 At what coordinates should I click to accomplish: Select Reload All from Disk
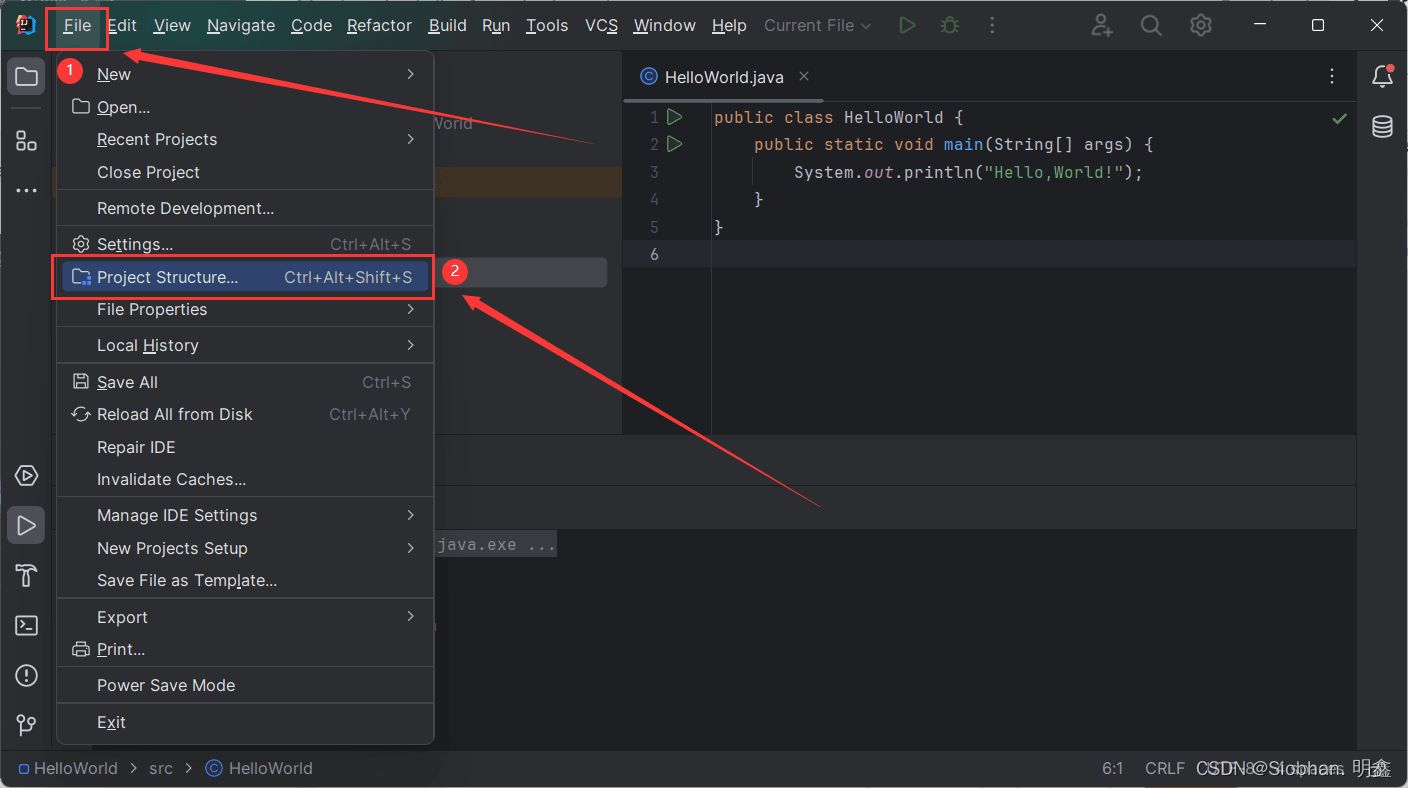point(245,414)
